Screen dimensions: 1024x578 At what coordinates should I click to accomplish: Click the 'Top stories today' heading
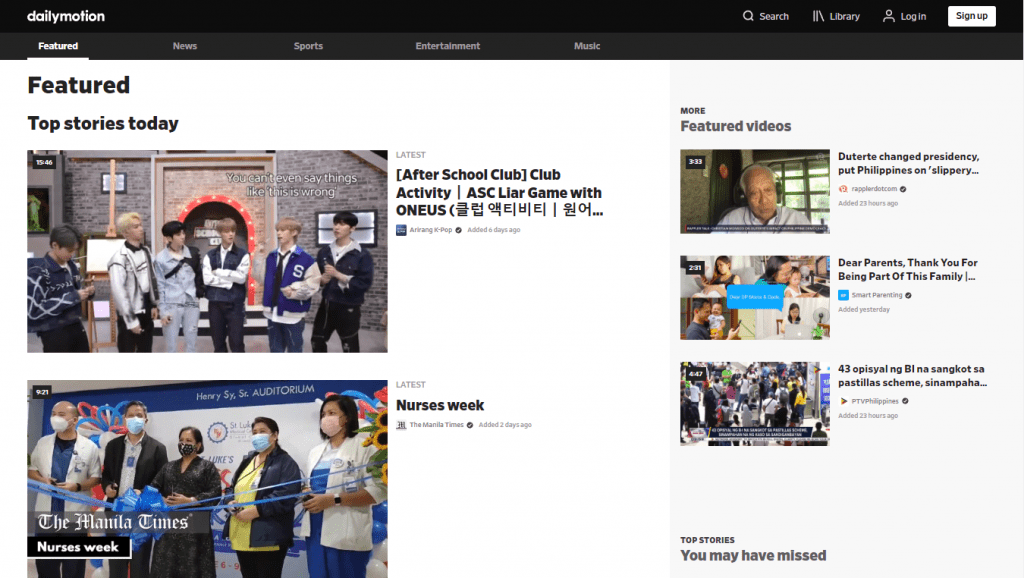pyautogui.click(x=103, y=123)
